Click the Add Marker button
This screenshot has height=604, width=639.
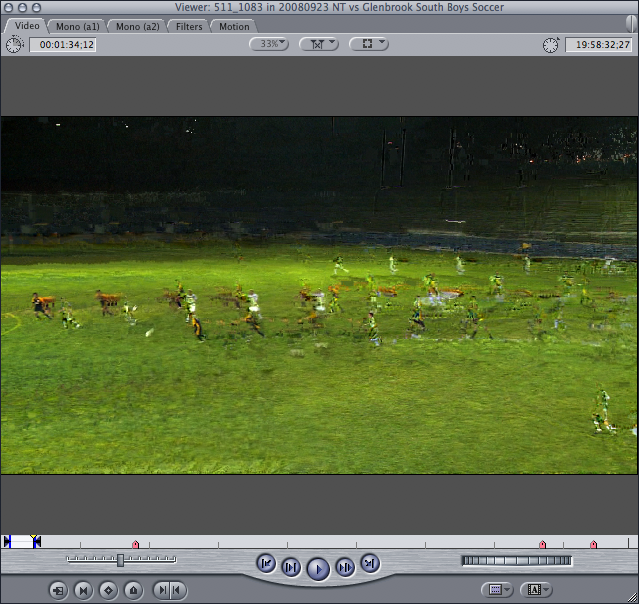(133, 590)
